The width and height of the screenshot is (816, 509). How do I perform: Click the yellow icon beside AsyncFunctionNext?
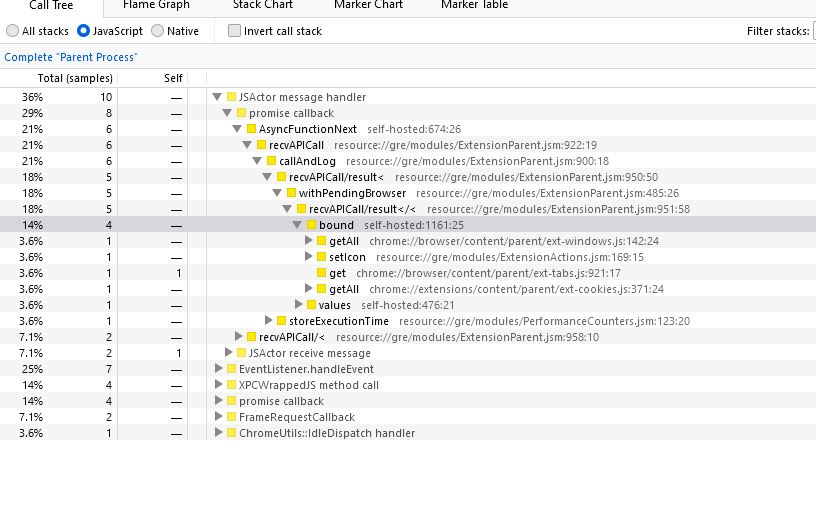coord(251,129)
